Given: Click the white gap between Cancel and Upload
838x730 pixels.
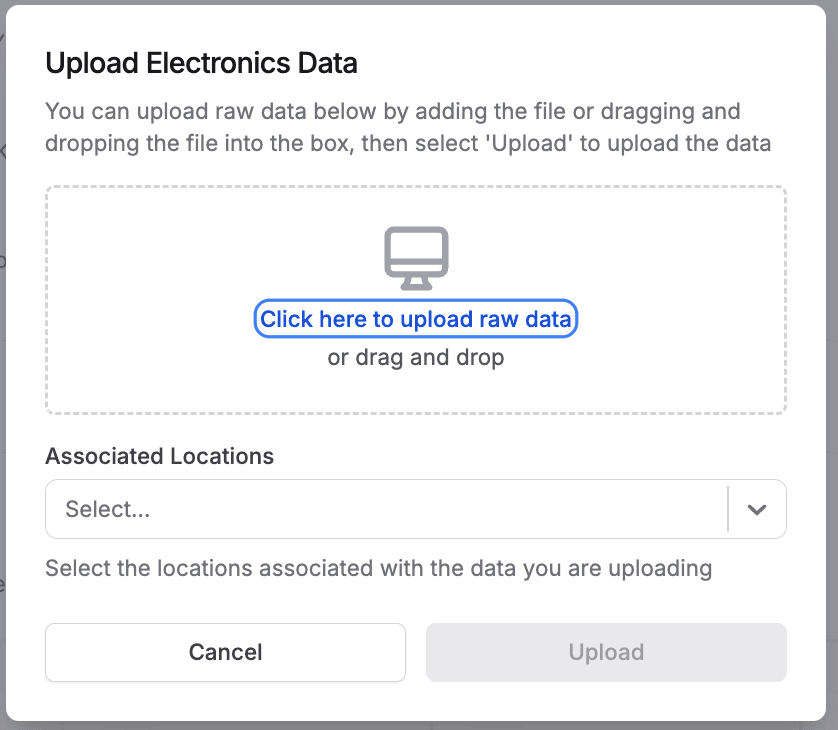Looking at the screenshot, I should pos(416,652).
